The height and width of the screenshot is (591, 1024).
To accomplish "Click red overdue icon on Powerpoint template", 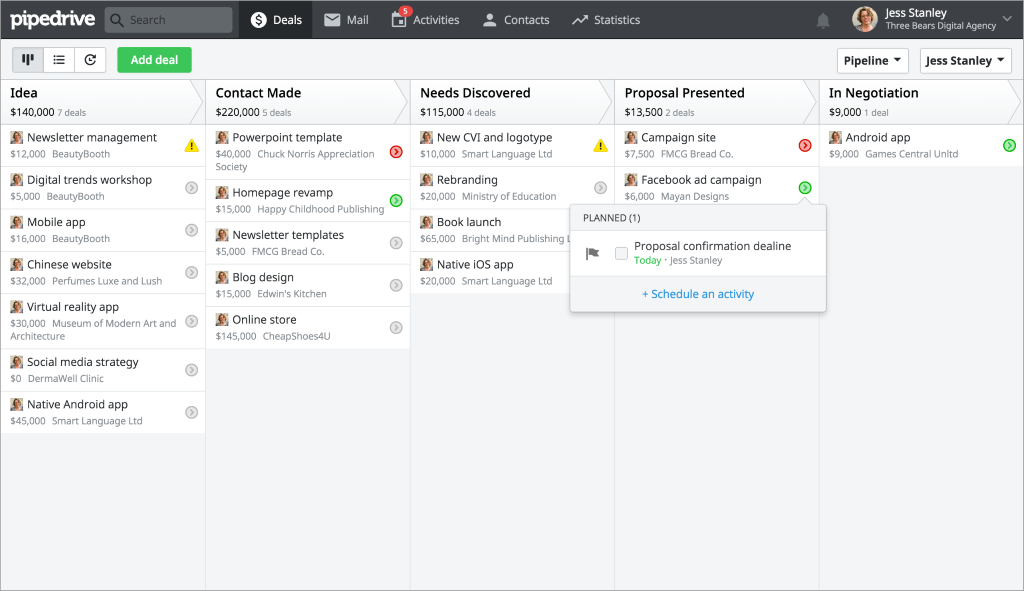I will (x=396, y=152).
